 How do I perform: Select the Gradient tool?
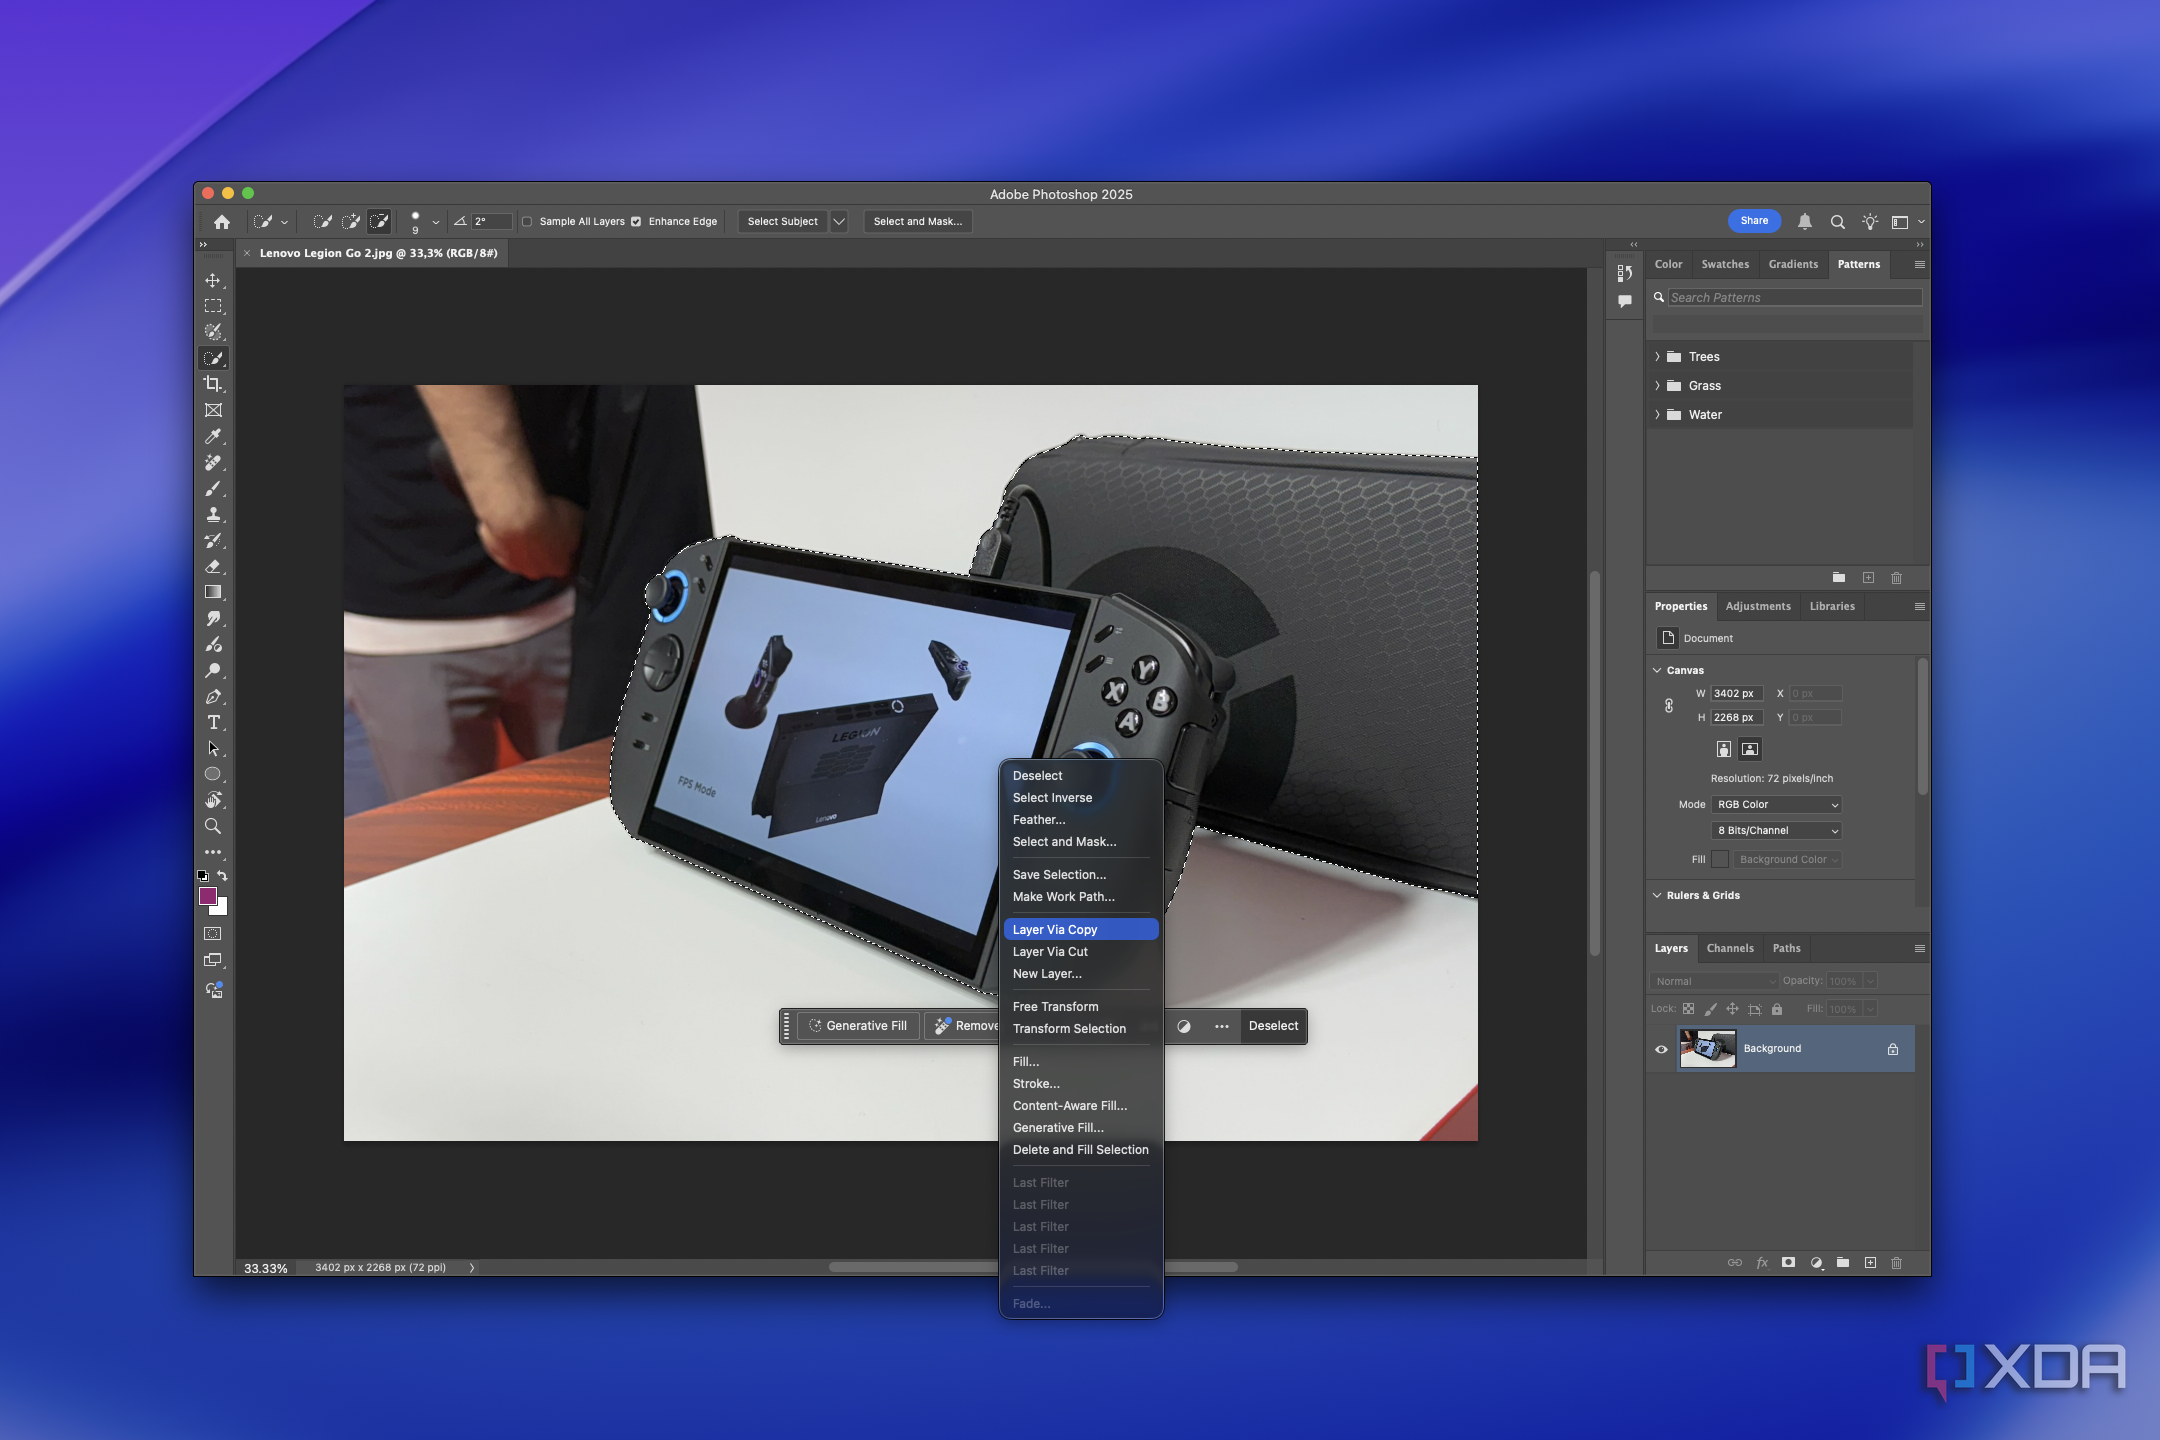click(213, 592)
